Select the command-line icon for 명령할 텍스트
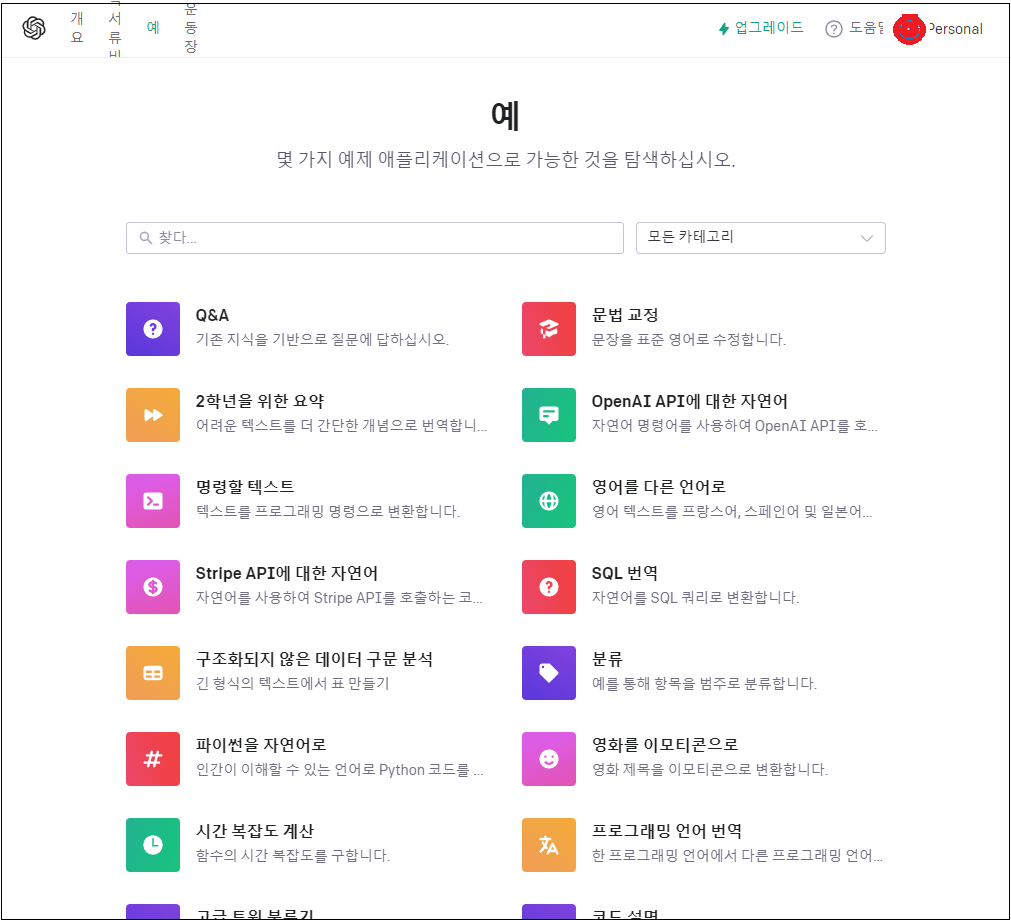Image resolution: width=1011 pixels, height=920 pixels. point(152,500)
